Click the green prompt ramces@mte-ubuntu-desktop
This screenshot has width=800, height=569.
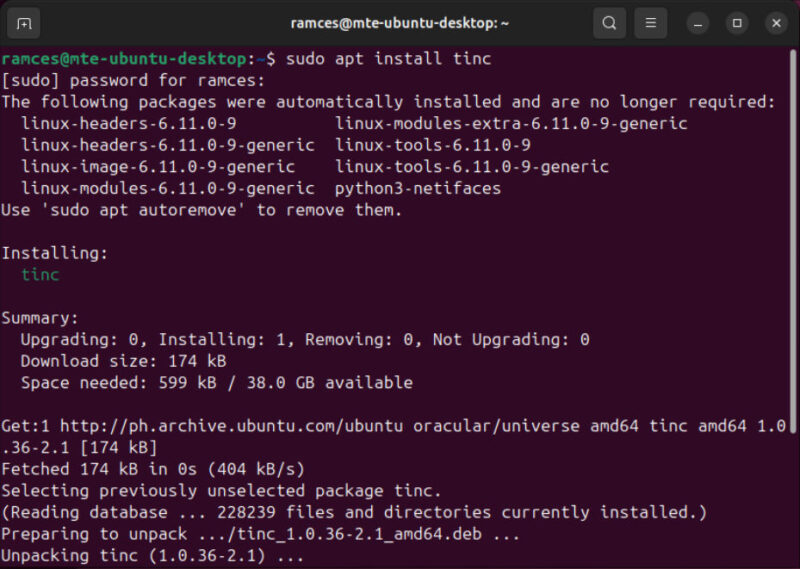pos(124,59)
